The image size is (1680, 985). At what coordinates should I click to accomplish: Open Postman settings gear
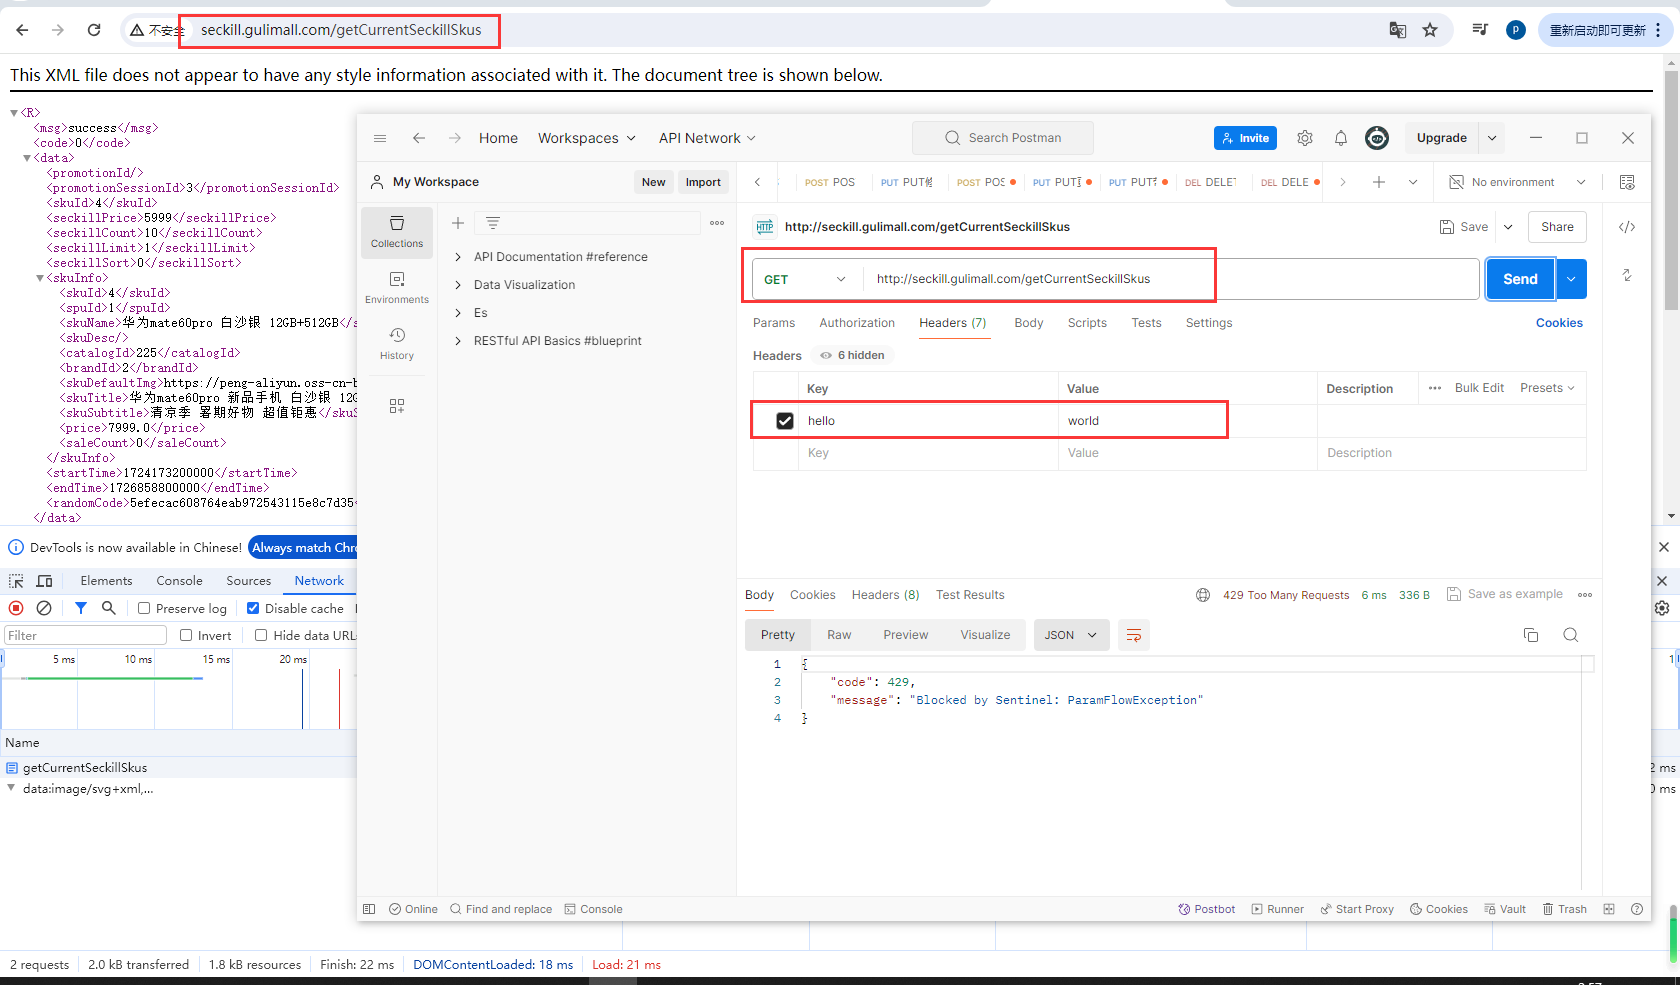tap(1305, 138)
